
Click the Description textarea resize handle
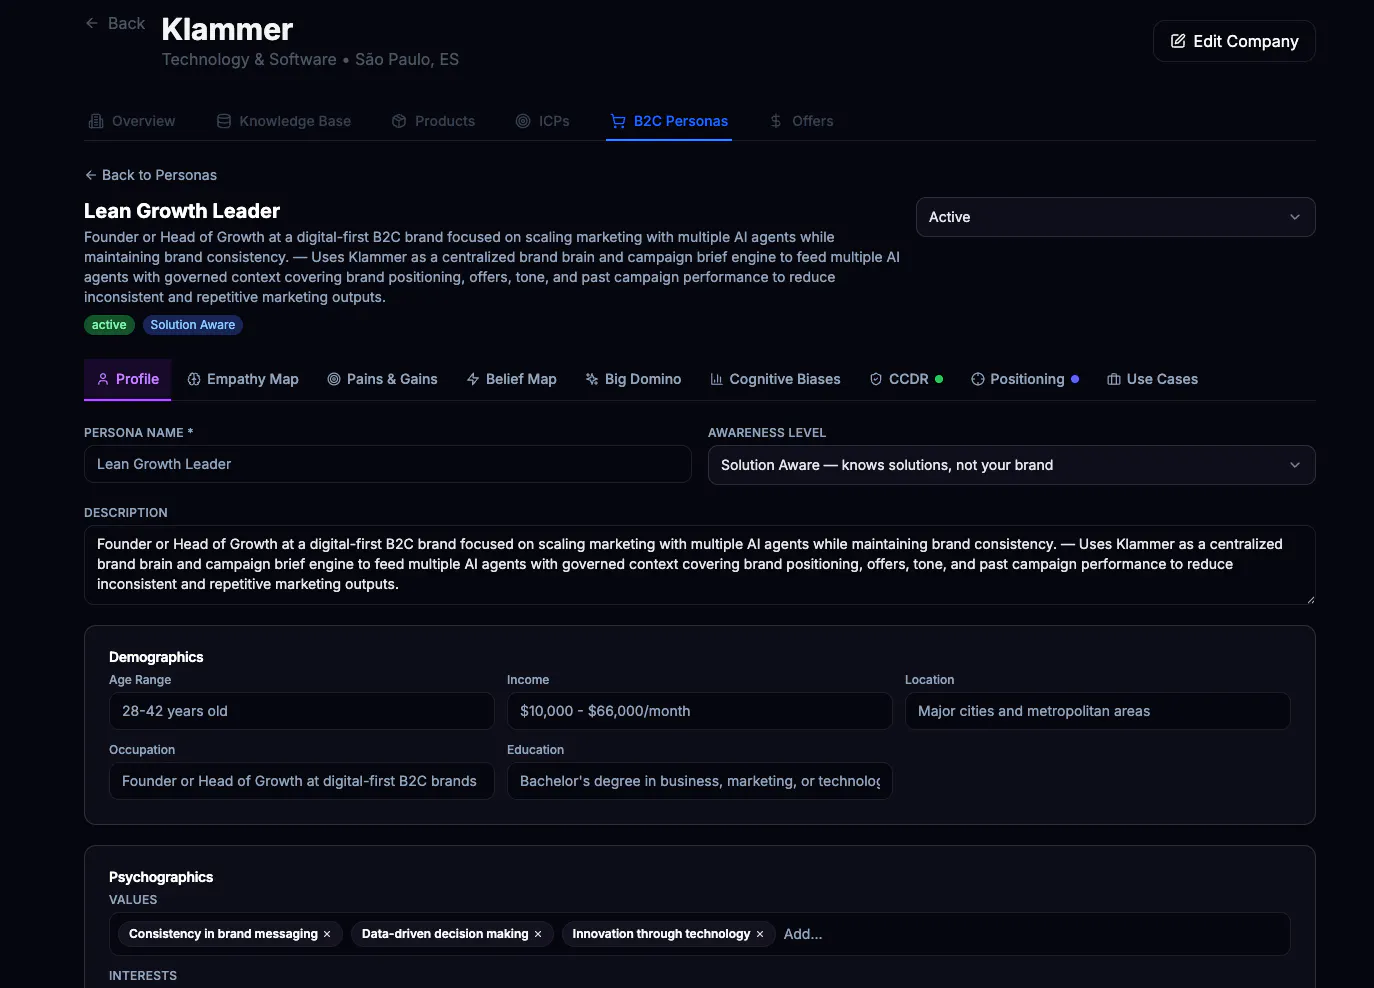point(1309,599)
